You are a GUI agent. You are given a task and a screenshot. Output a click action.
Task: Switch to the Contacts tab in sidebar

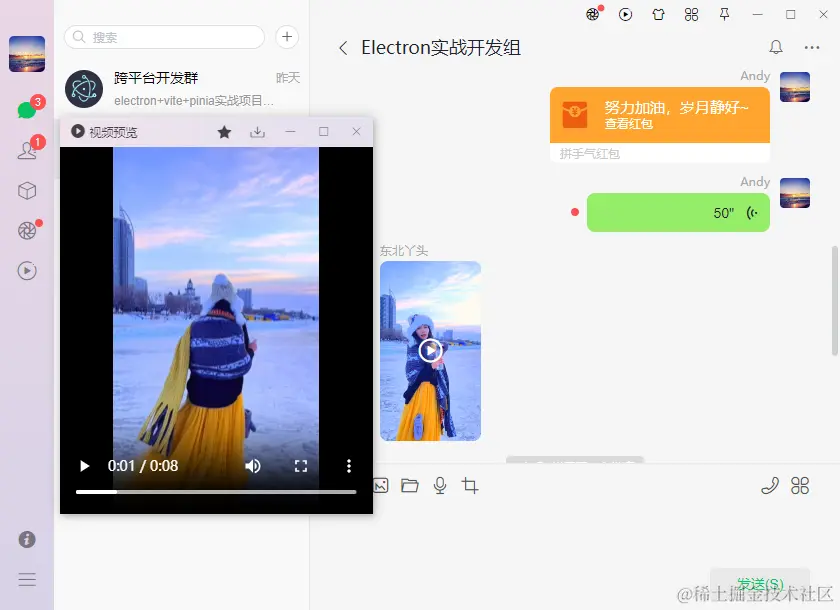[27, 150]
